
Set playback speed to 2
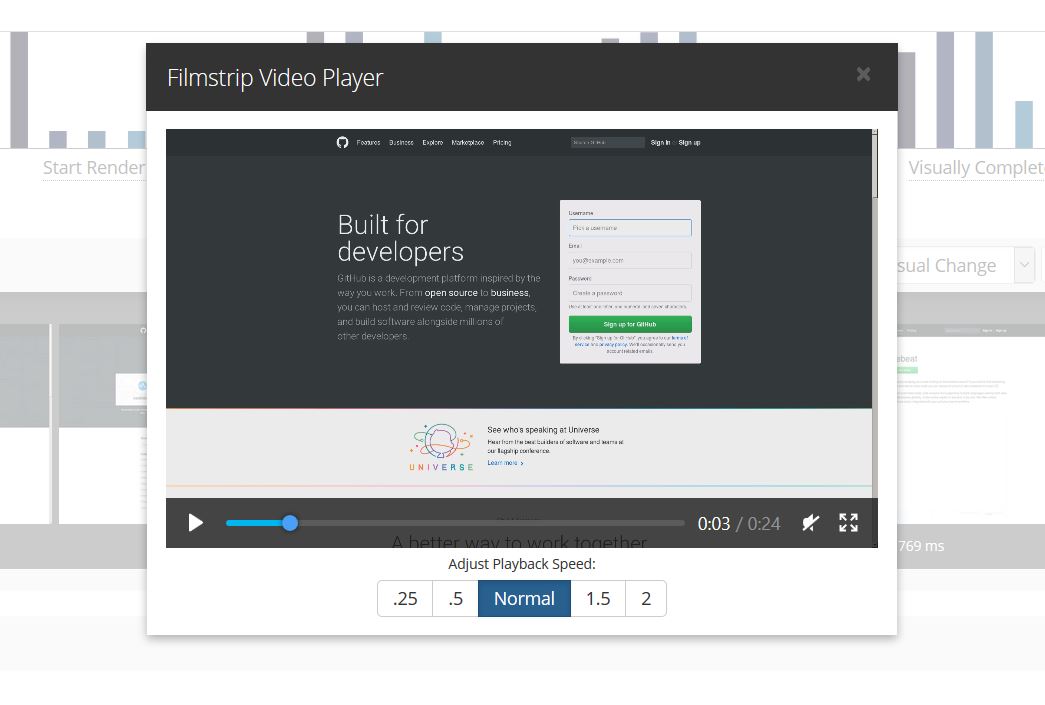point(646,598)
